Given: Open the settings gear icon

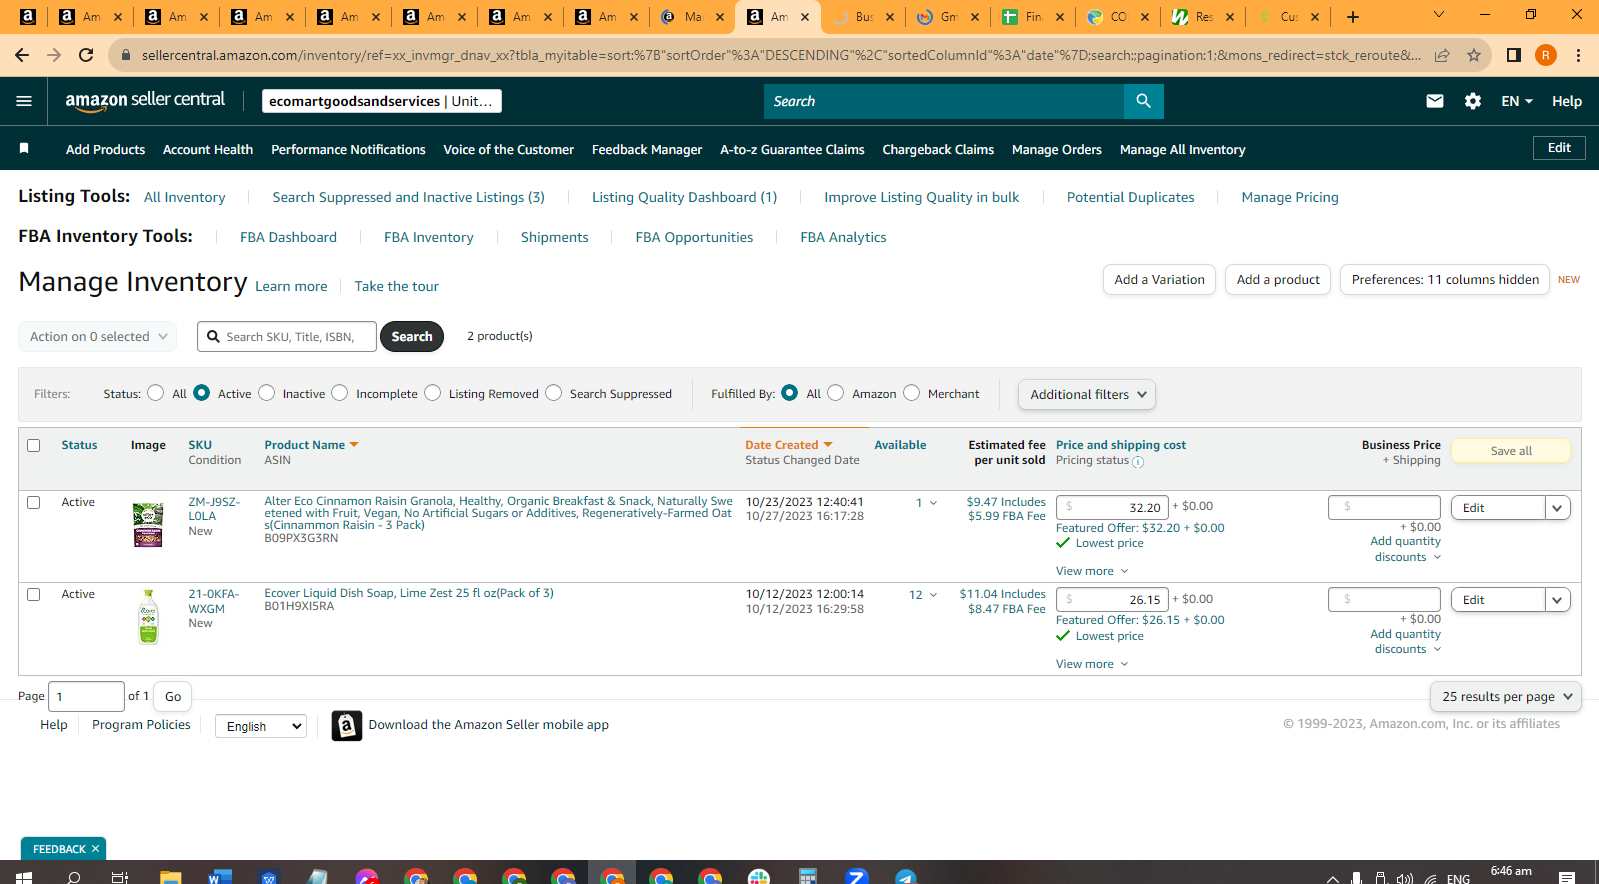Looking at the screenshot, I should [x=1472, y=101].
